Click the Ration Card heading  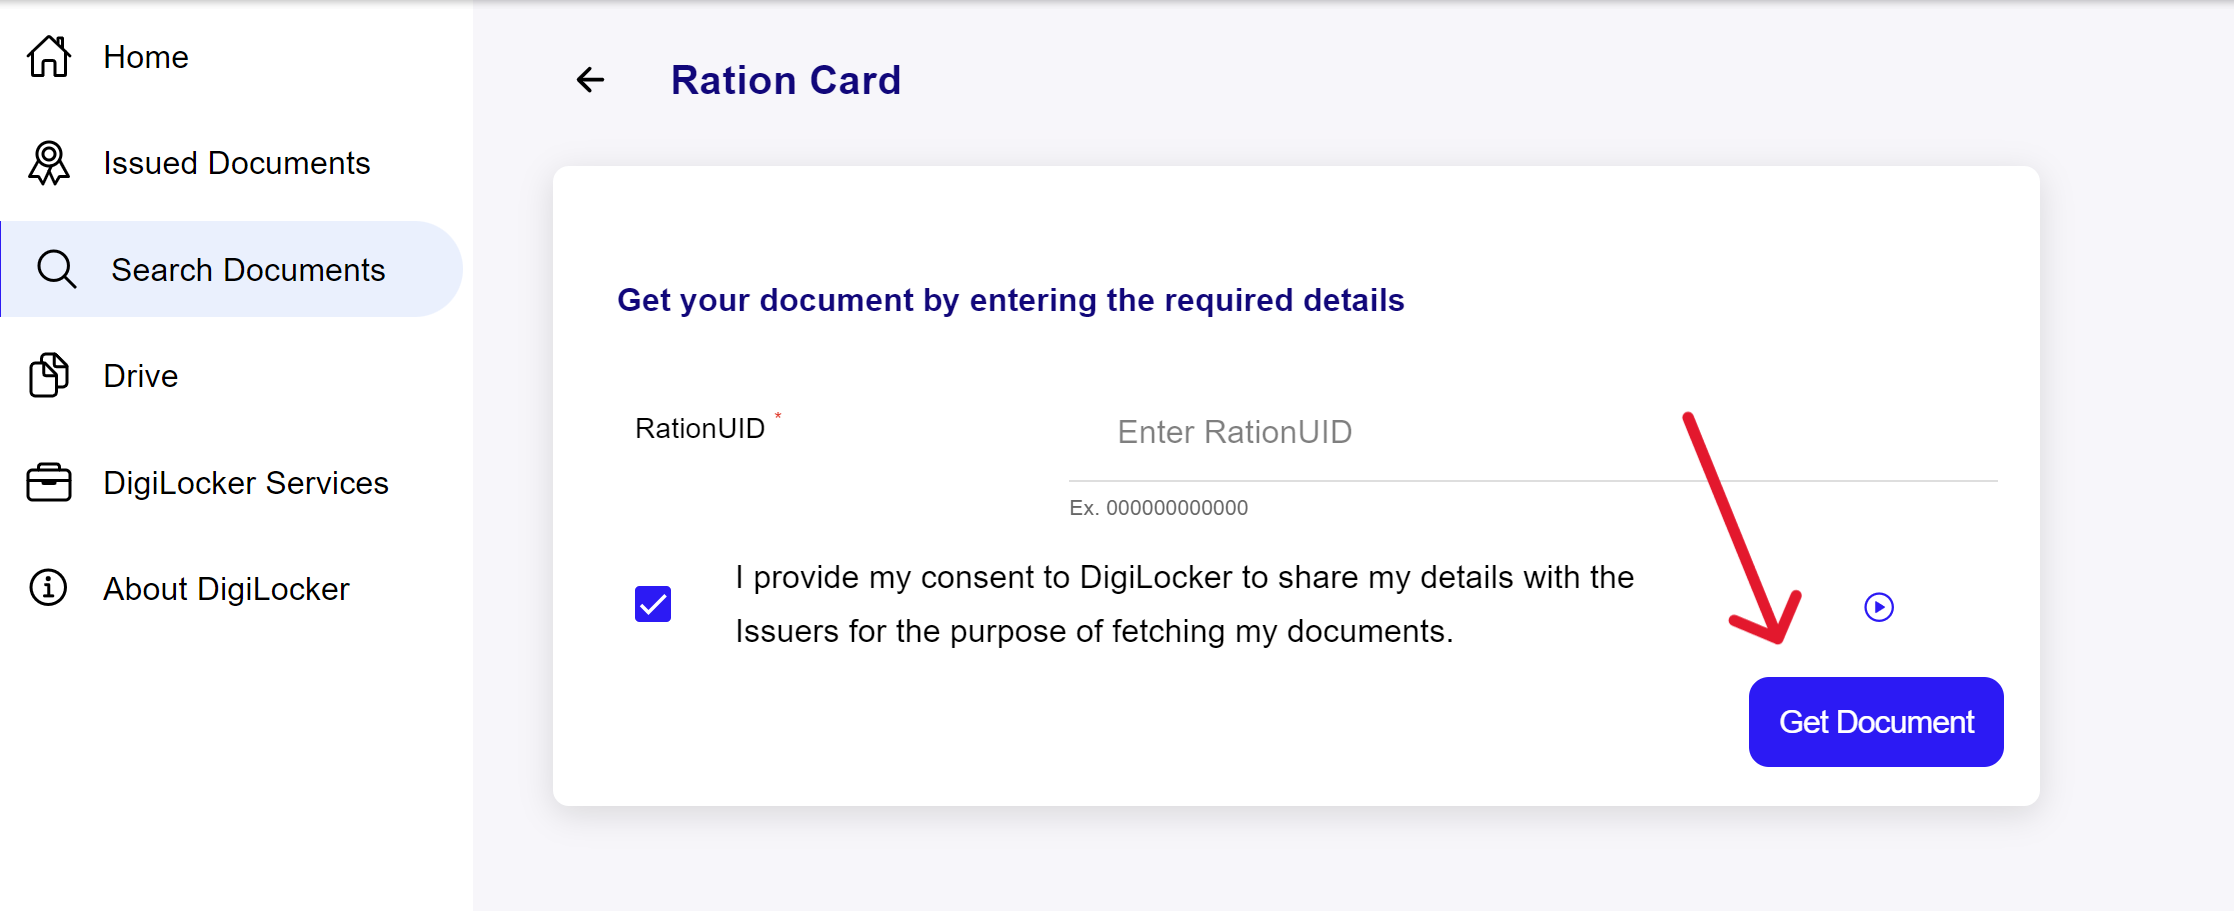(x=787, y=80)
